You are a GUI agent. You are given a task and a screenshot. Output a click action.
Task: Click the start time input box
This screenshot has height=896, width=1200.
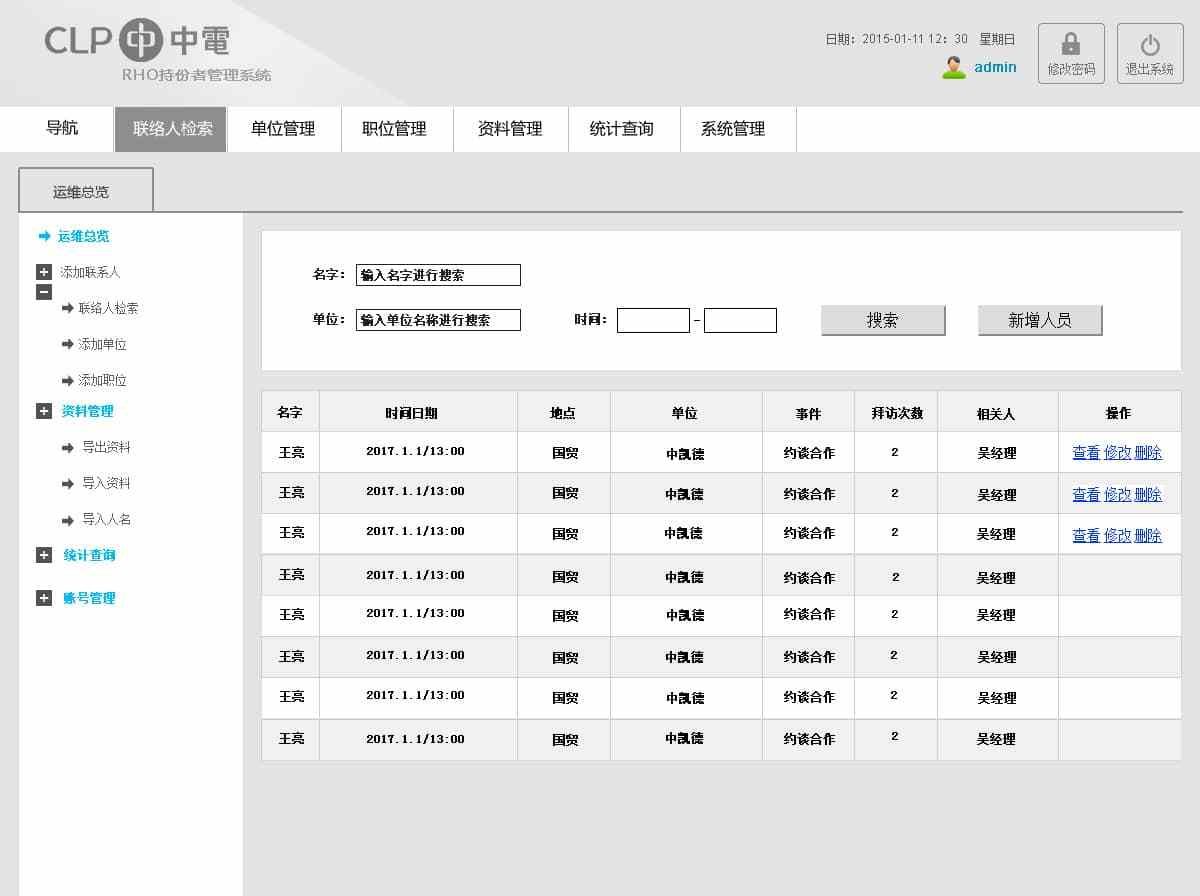pos(653,320)
